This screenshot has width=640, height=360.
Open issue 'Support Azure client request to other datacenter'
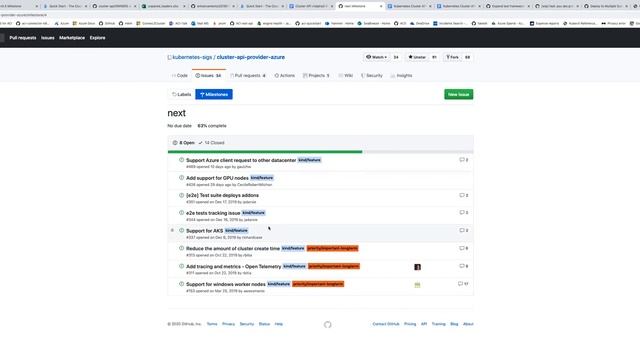241,160
